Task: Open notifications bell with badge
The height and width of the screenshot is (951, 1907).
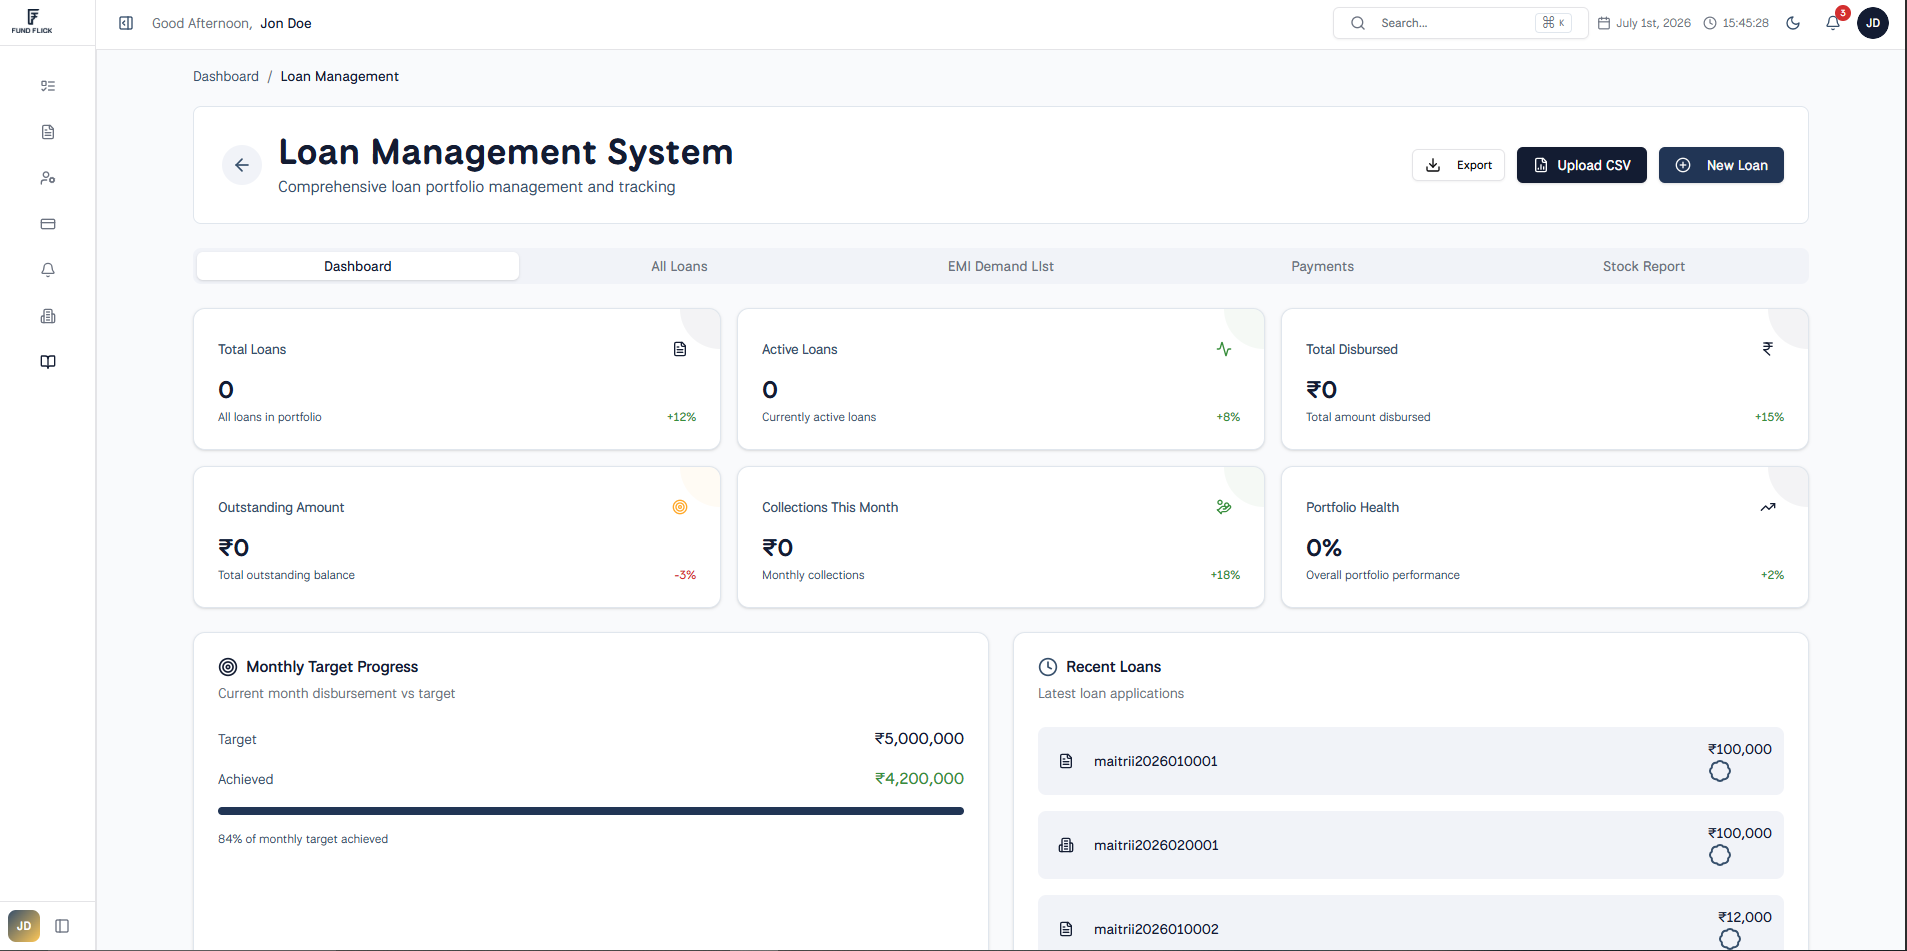Action: 1833,22
